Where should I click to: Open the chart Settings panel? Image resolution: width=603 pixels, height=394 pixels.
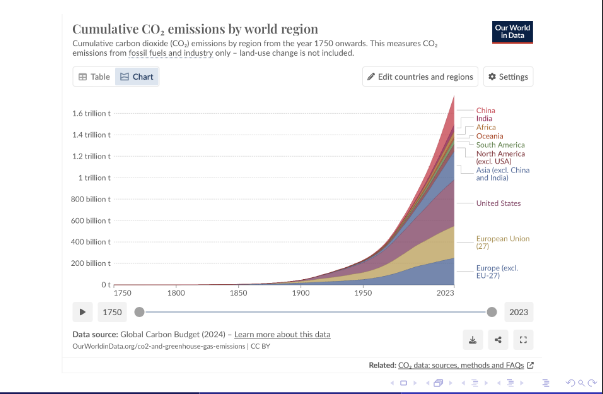pyautogui.click(x=508, y=76)
